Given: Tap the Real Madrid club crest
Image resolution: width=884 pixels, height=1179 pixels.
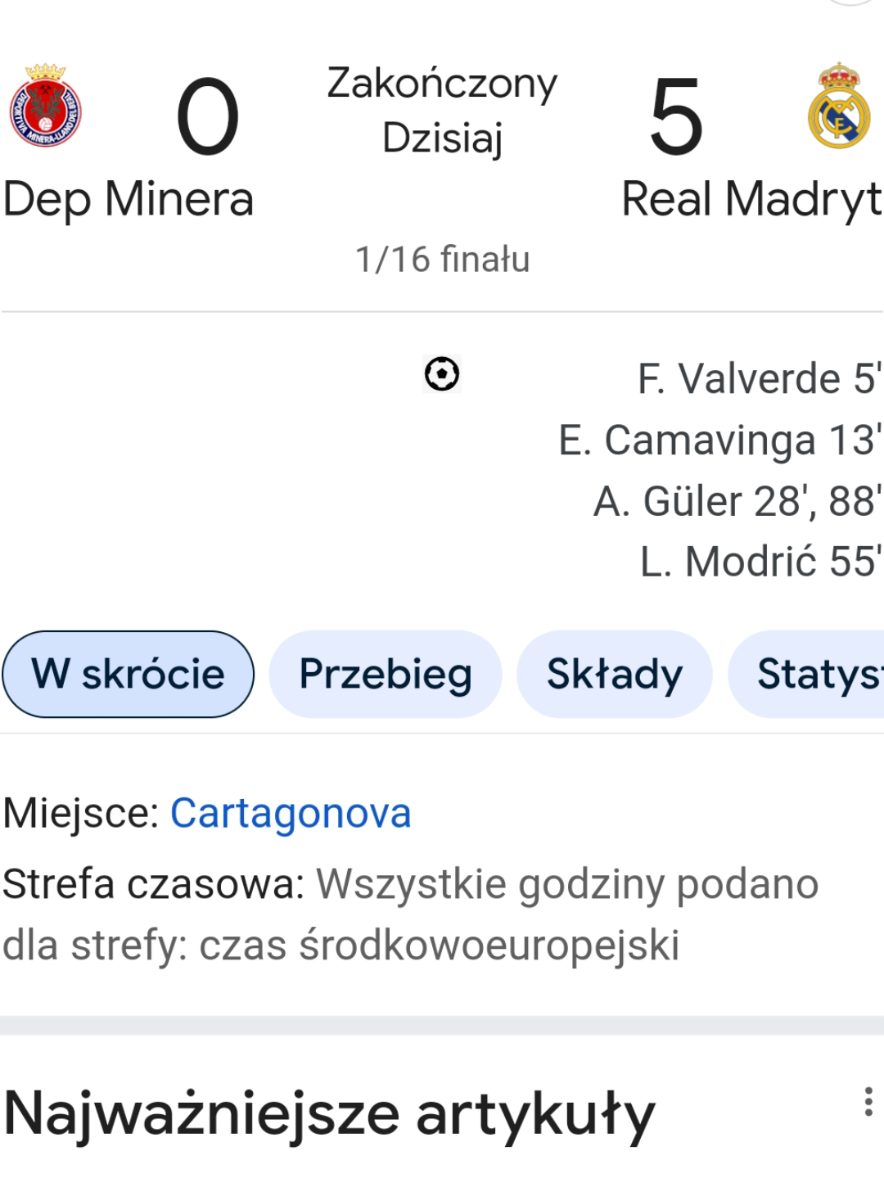Looking at the screenshot, I should pyautogui.click(x=839, y=105).
